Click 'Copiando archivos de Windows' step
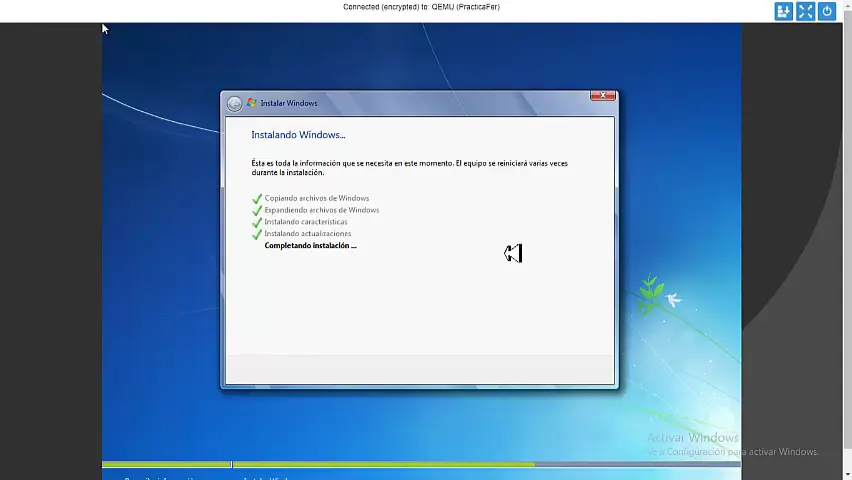 (317, 198)
